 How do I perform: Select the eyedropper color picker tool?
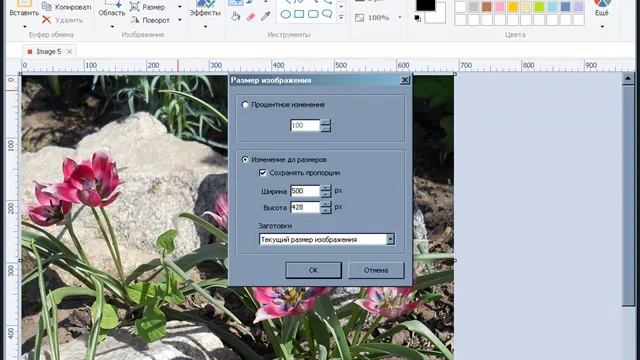[265, 16]
